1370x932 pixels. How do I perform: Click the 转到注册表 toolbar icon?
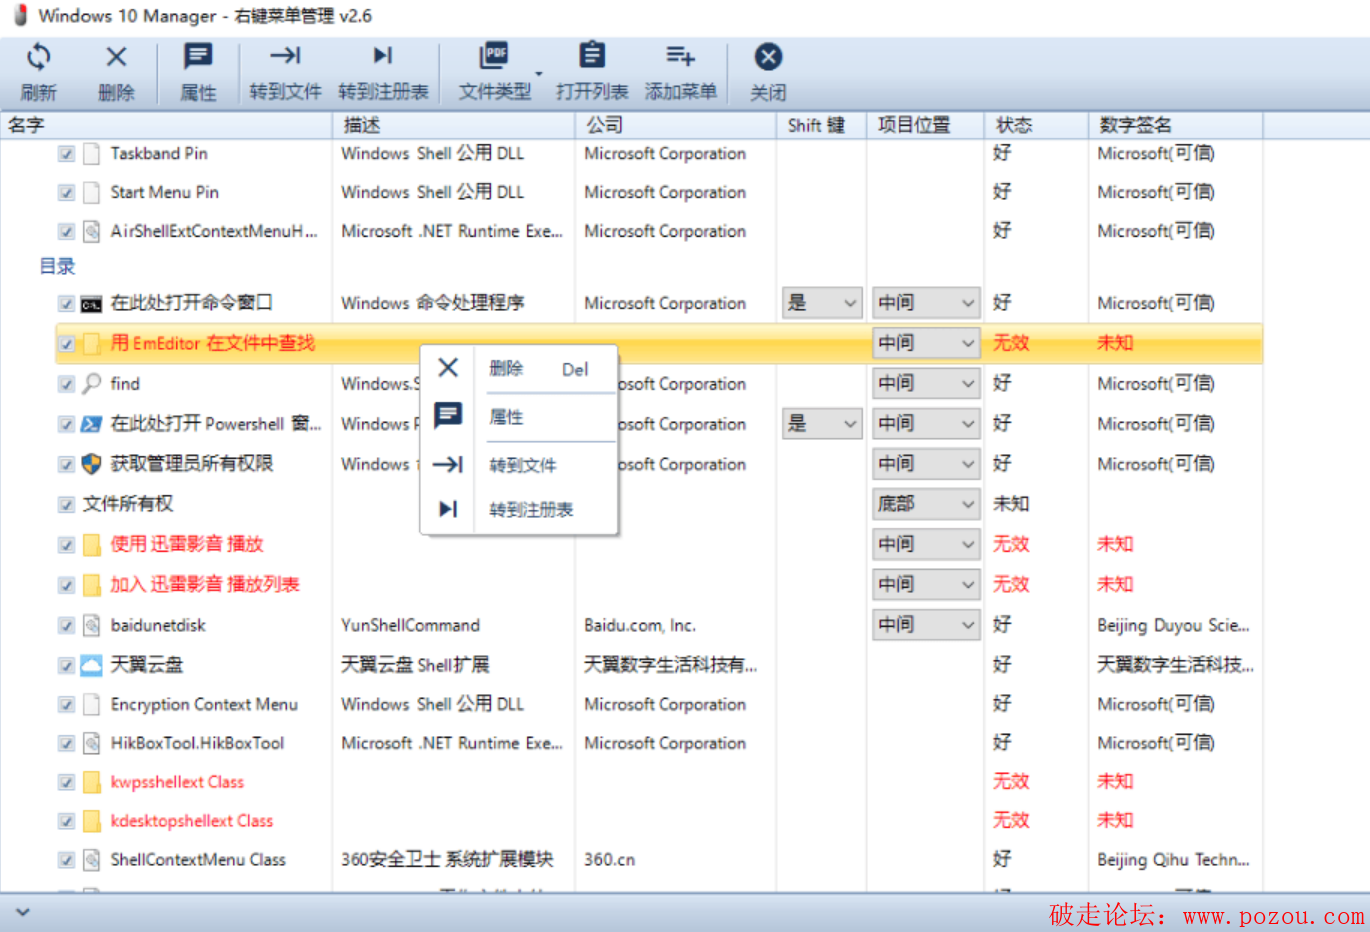pyautogui.click(x=383, y=58)
